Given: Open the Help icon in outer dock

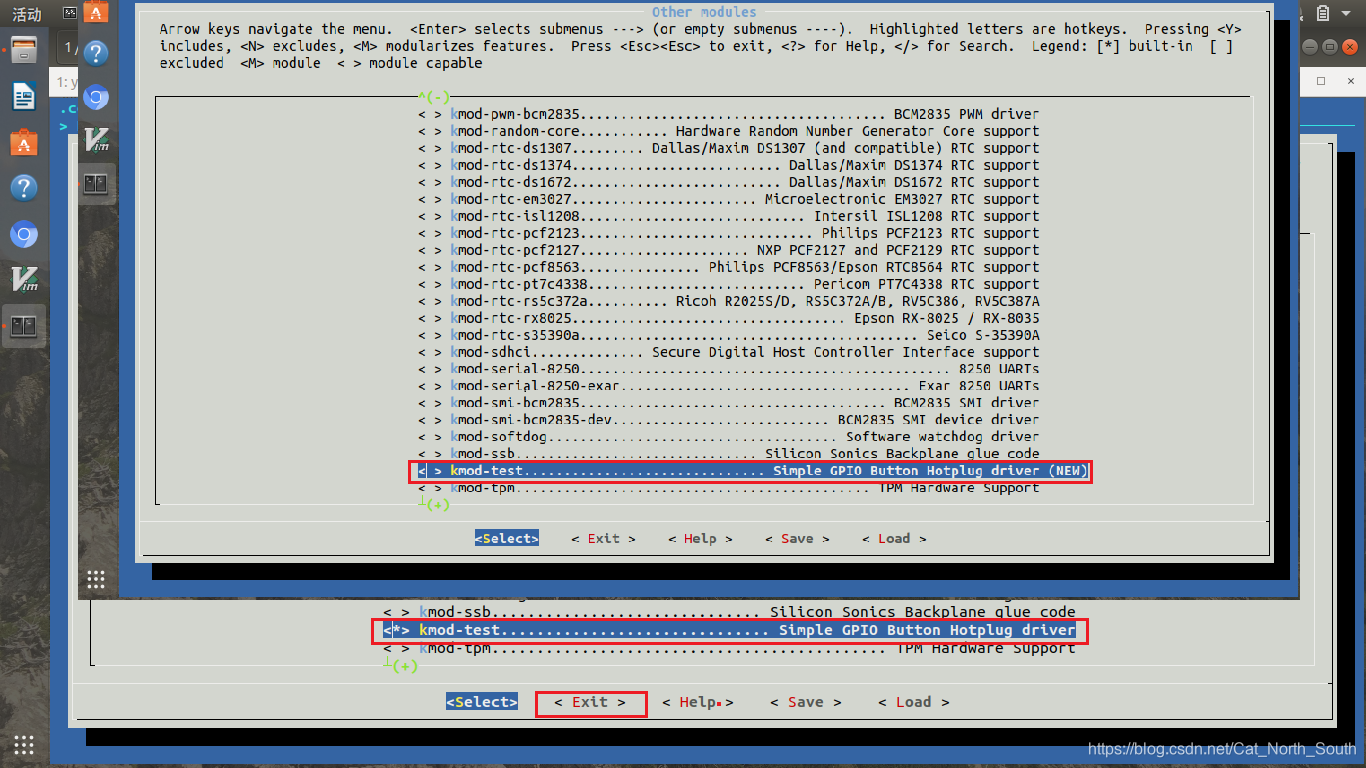Looking at the screenshot, I should [24, 188].
